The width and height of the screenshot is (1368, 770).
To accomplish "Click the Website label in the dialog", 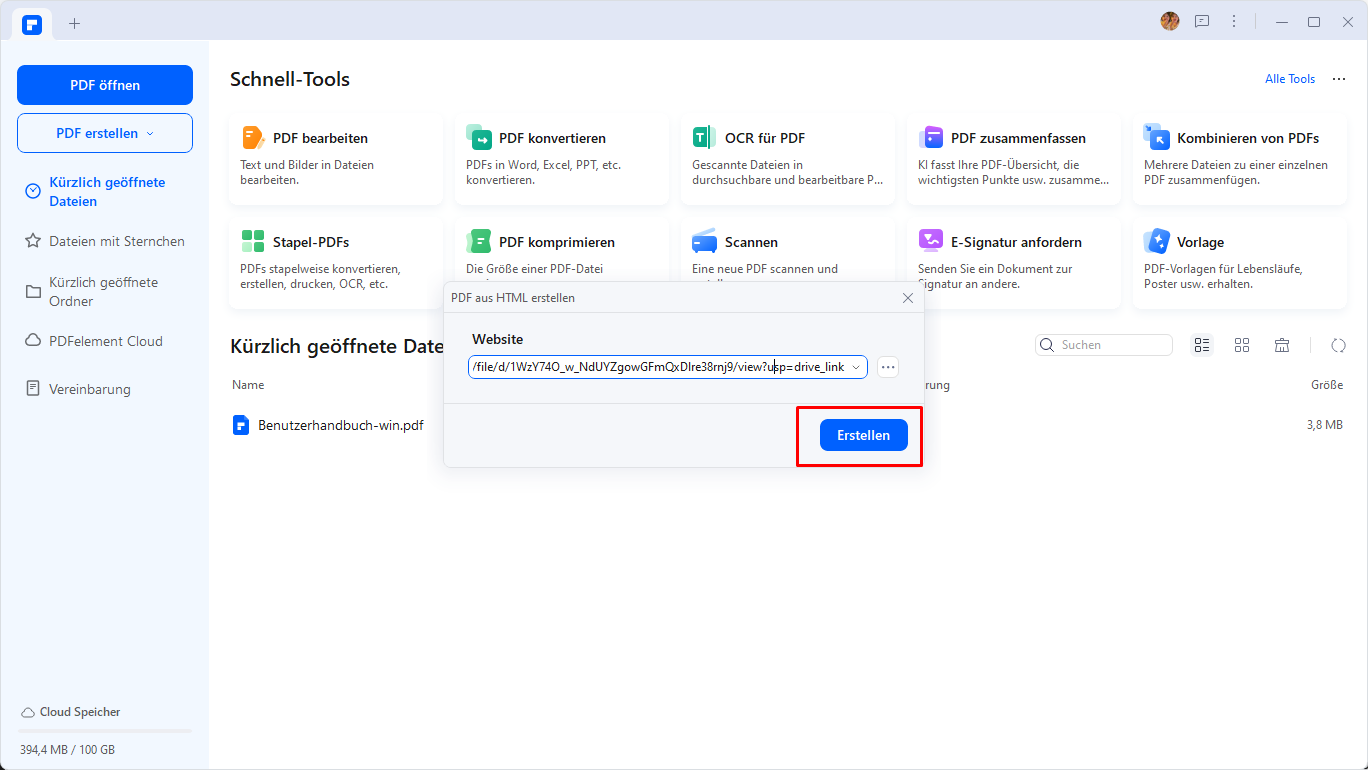I will 498,340.
